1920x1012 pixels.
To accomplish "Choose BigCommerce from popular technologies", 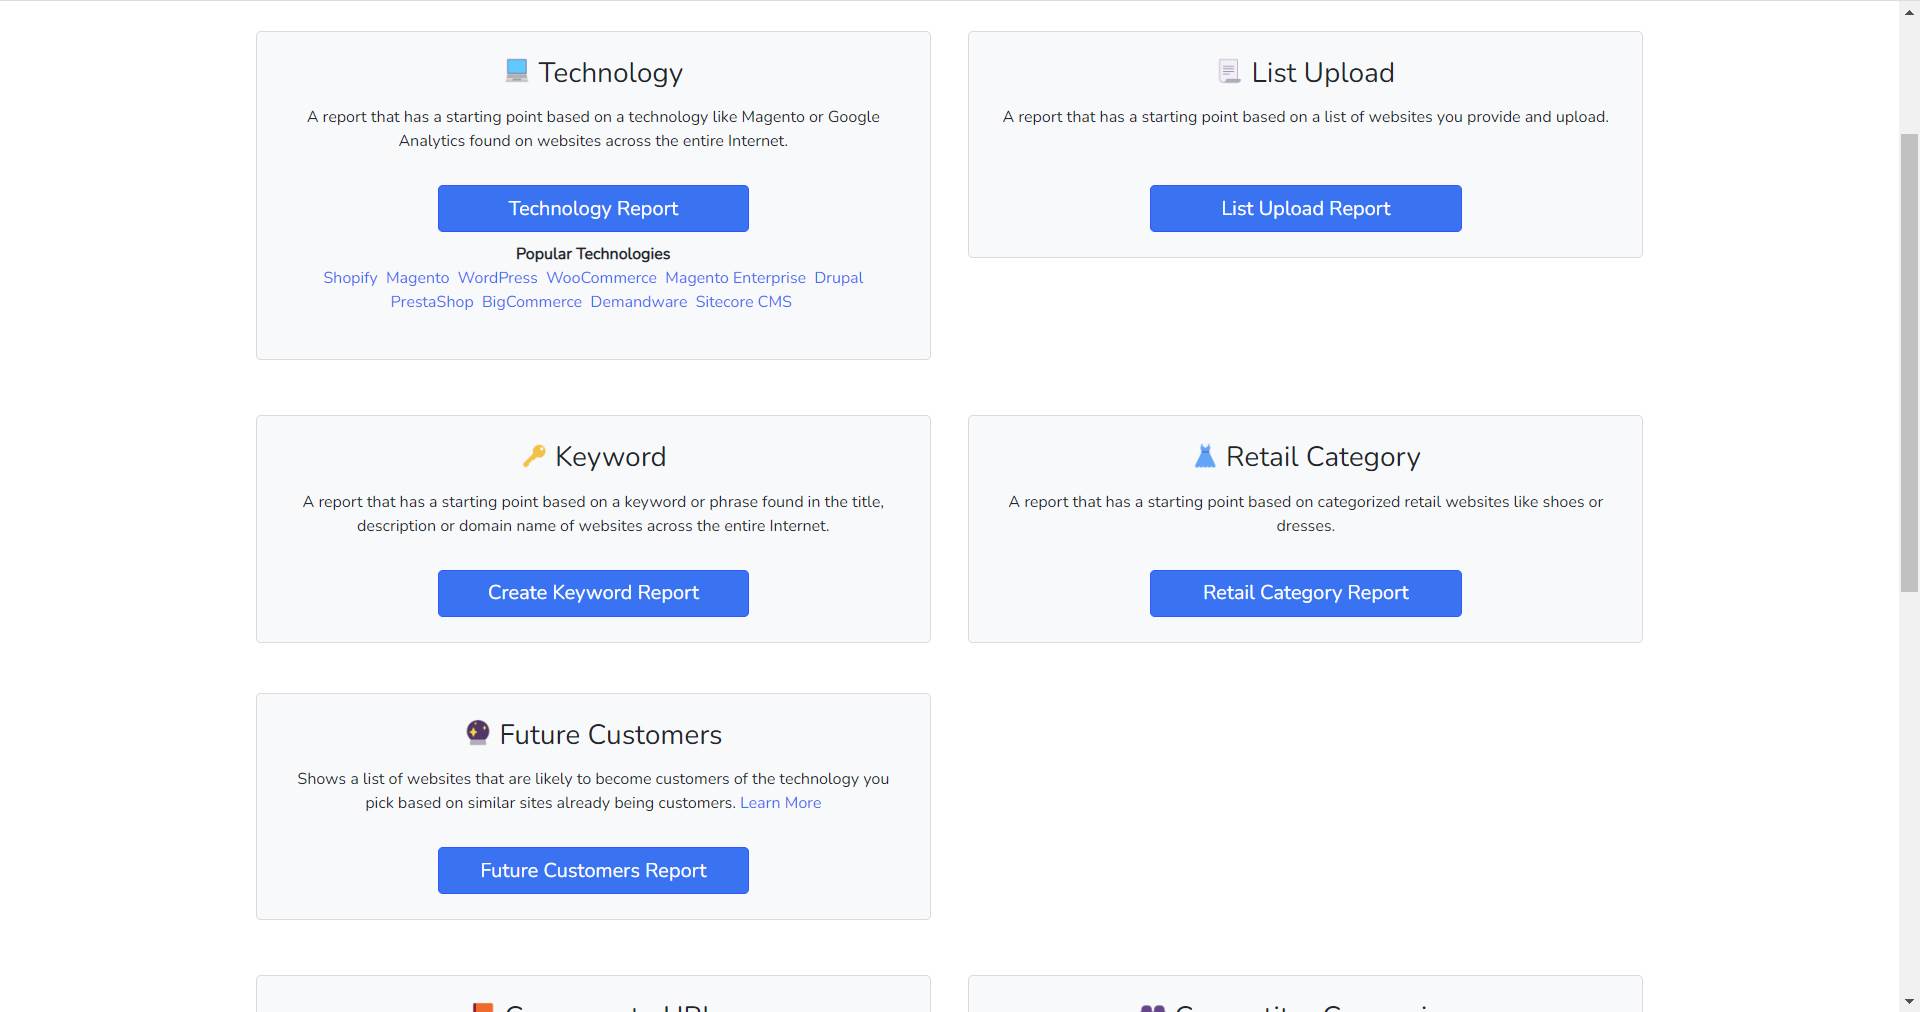I will tap(532, 302).
